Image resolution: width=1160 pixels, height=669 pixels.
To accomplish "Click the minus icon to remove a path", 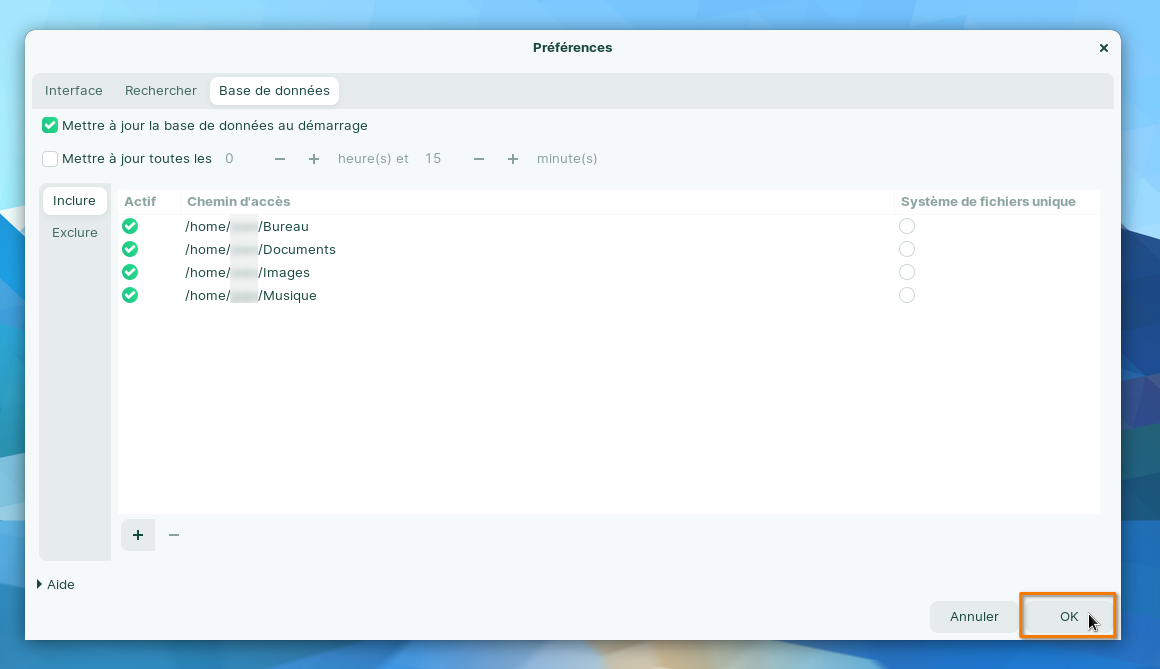I will point(174,535).
